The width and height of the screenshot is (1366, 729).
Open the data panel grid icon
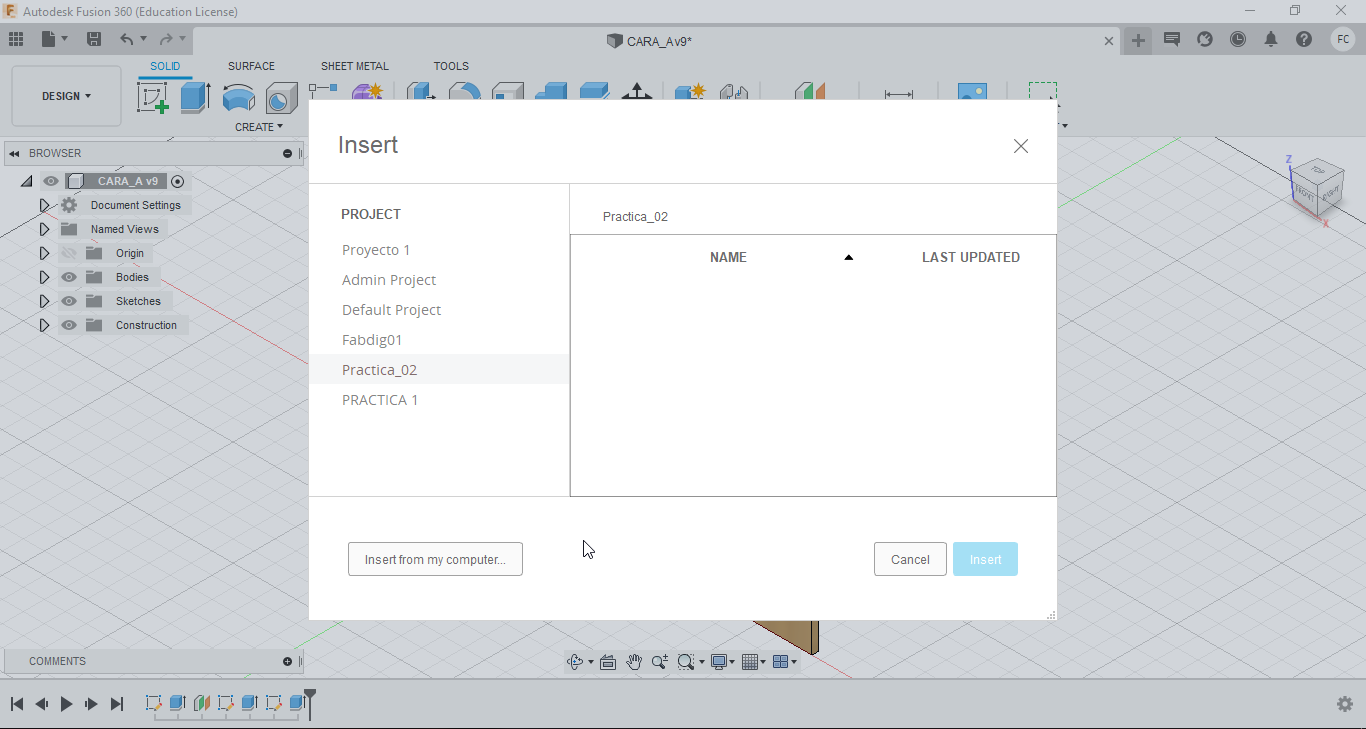(16, 39)
